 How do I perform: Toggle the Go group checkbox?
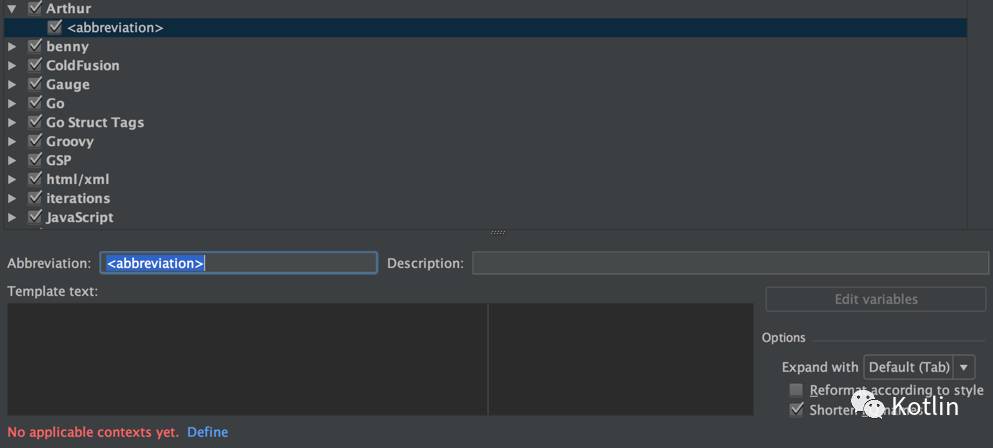(35, 103)
